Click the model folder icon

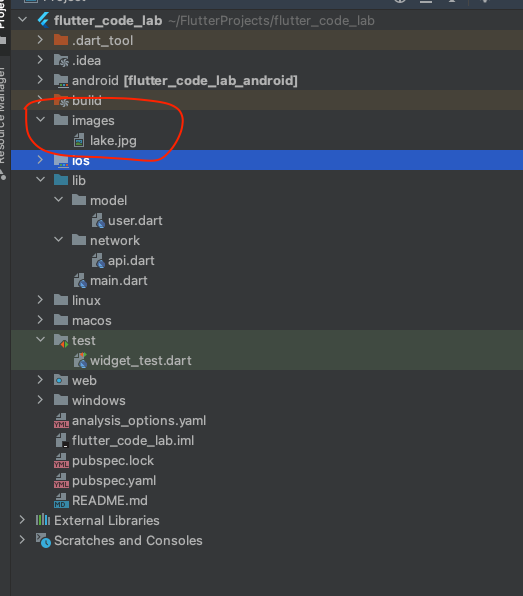click(79, 200)
